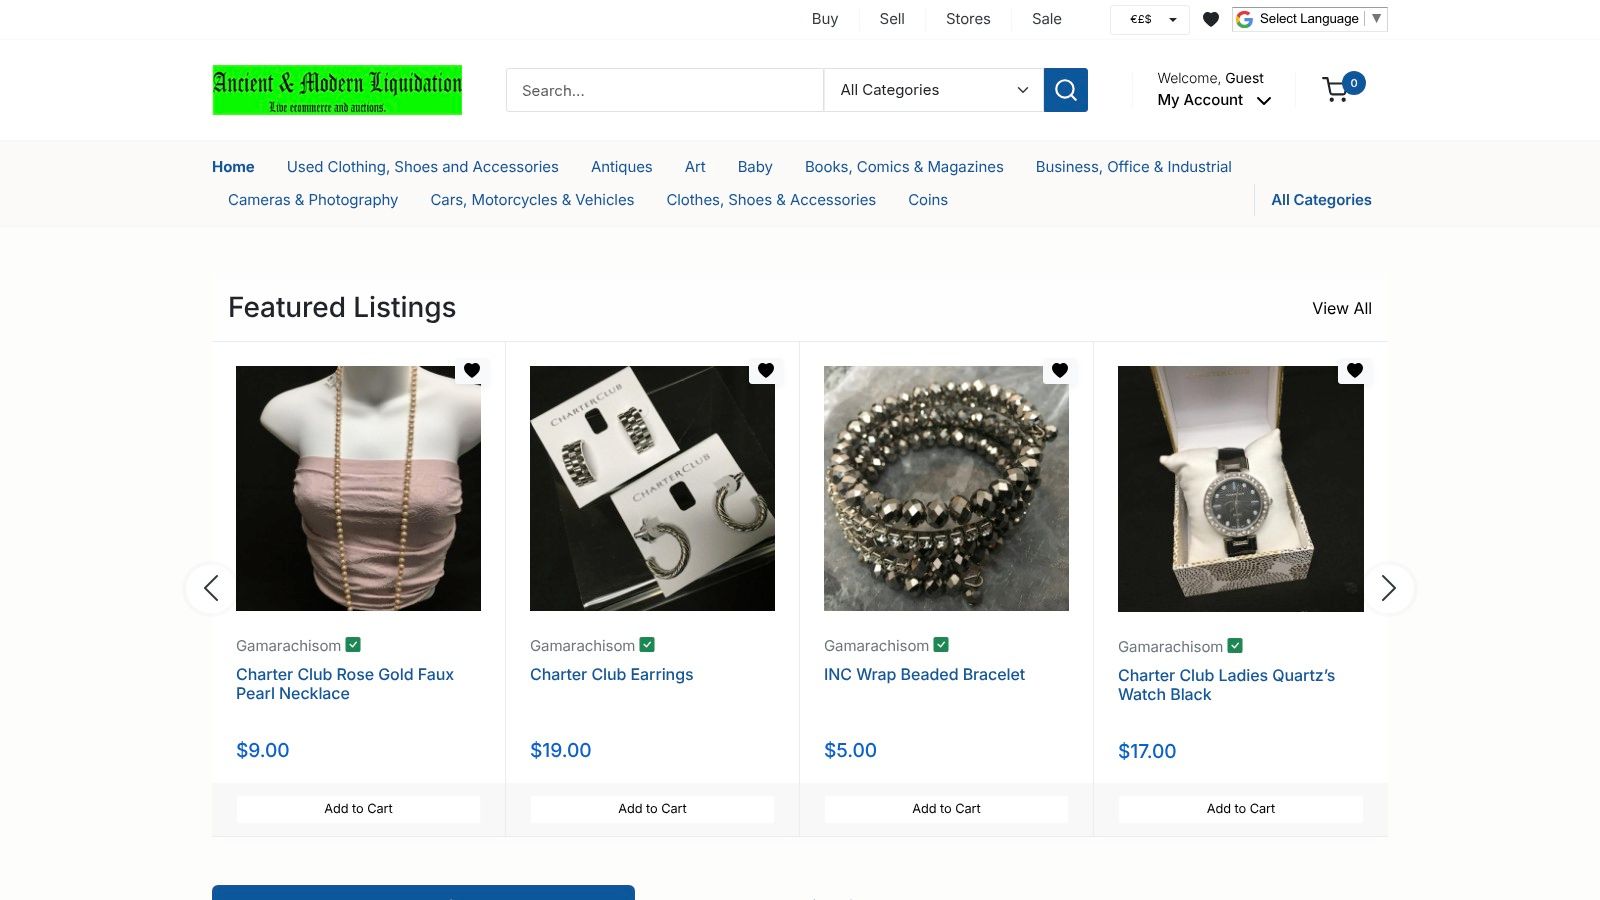Open Cameras & Photography category
Screen dimensions: 1600x900
(313, 200)
